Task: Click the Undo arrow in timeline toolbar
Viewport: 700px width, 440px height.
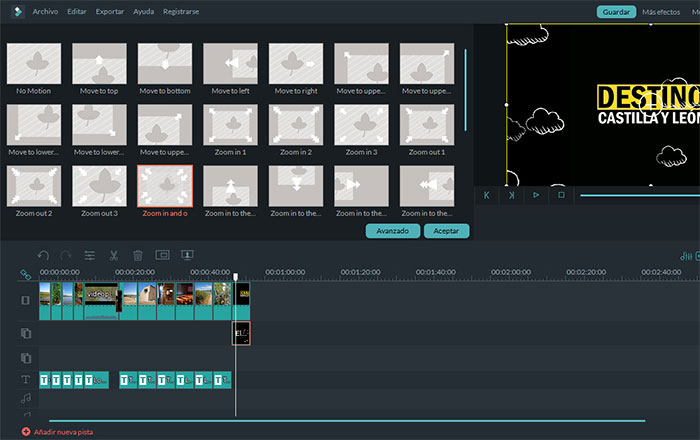Action: (43, 255)
